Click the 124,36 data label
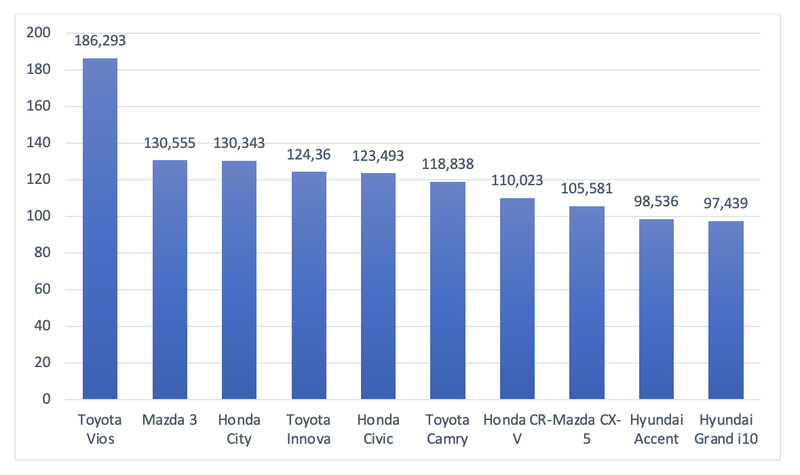The image size is (800, 475). tap(308, 155)
